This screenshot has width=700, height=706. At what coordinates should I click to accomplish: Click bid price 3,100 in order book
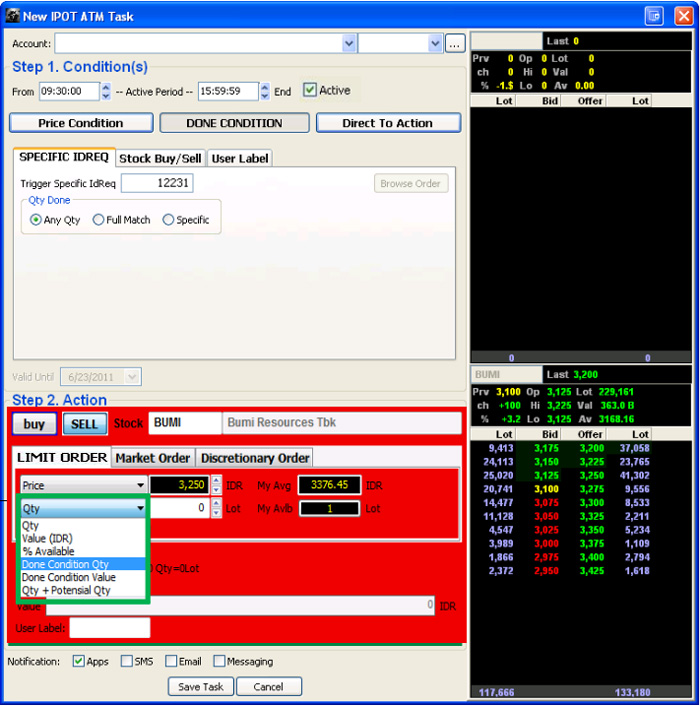(546, 489)
